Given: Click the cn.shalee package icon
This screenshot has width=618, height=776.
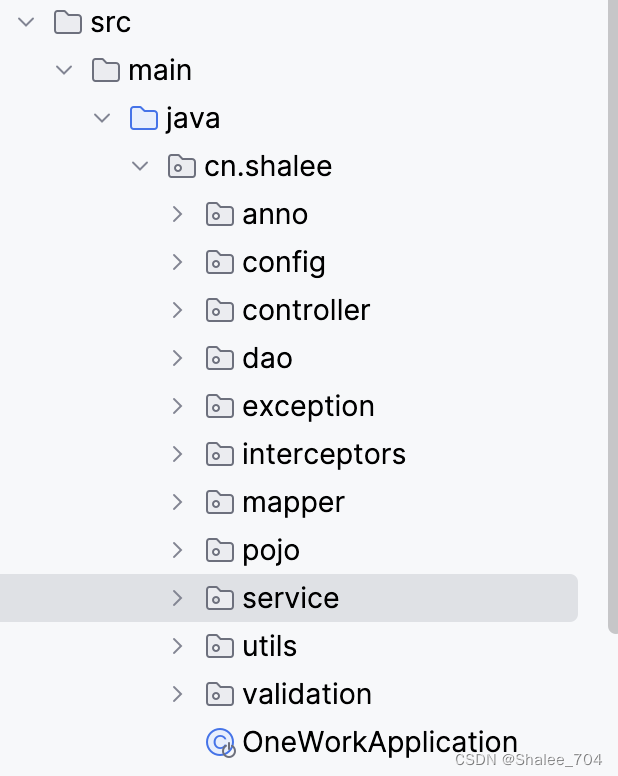Looking at the screenshot, I should coord(181,166).
